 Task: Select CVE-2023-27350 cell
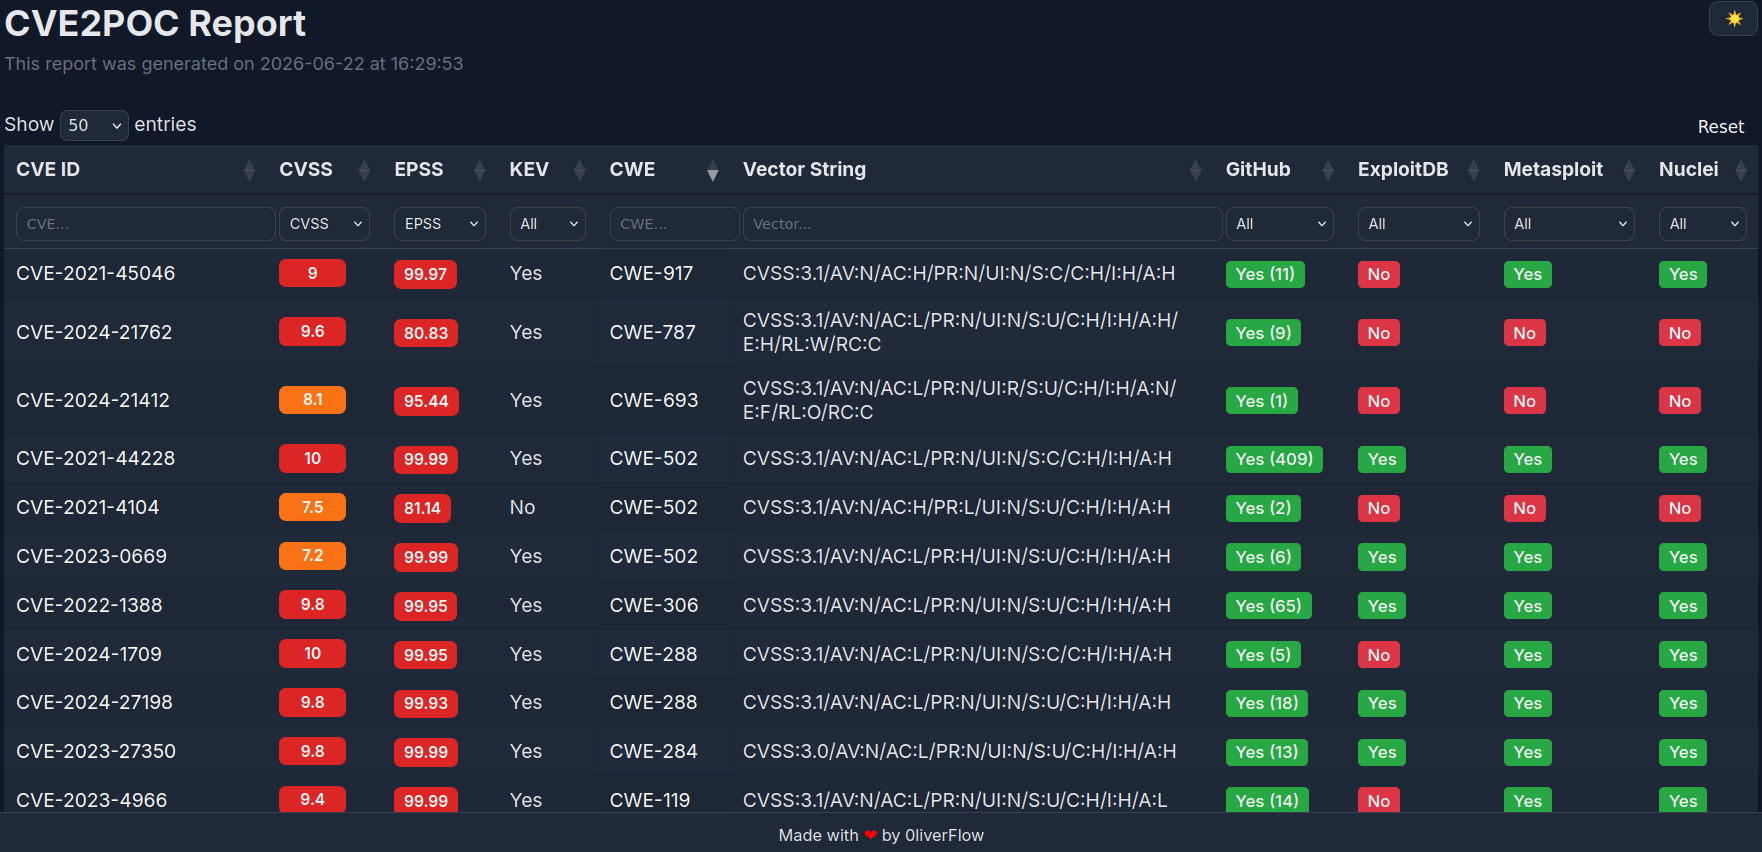pyautogui.click(x=96, y=751)
